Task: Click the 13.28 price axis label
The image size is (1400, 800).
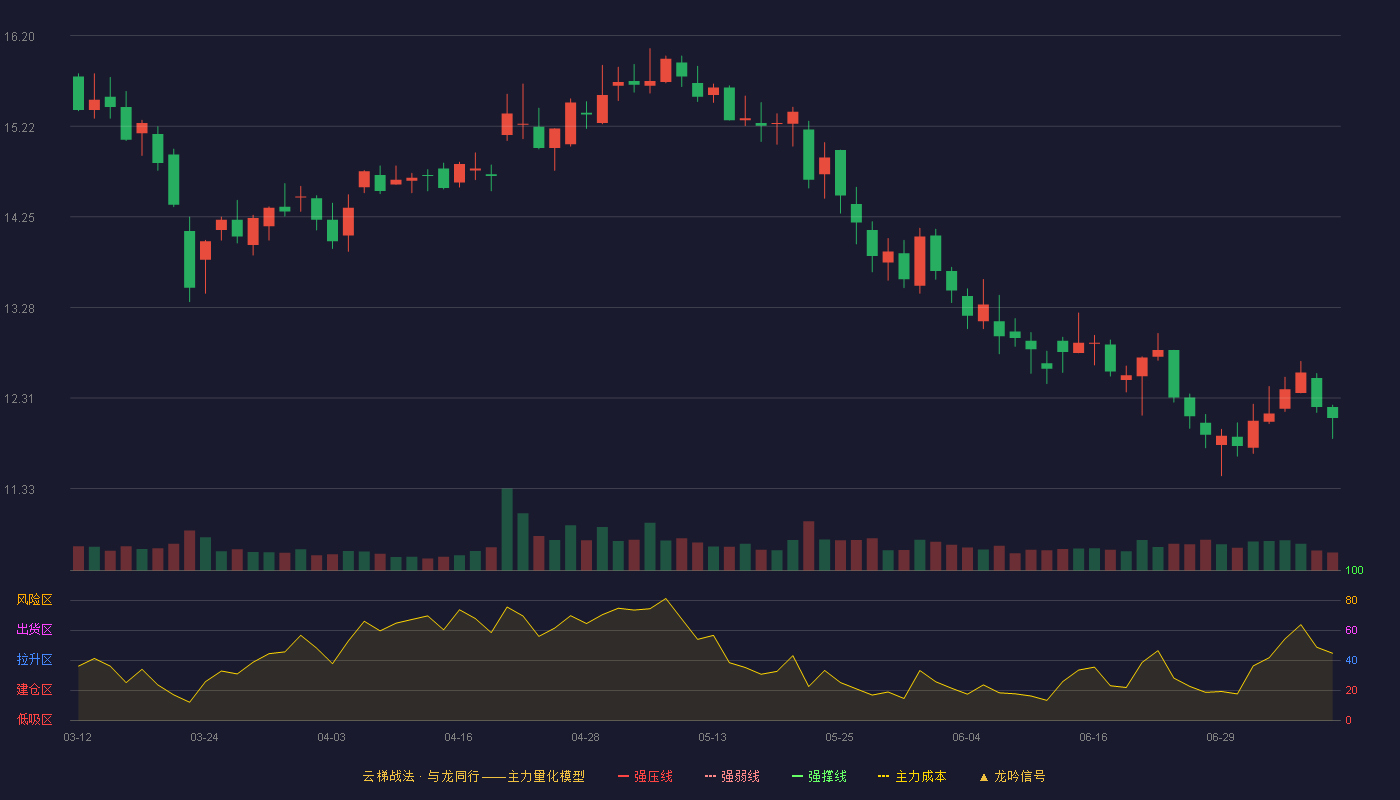Action: click(x=19, y=309)
